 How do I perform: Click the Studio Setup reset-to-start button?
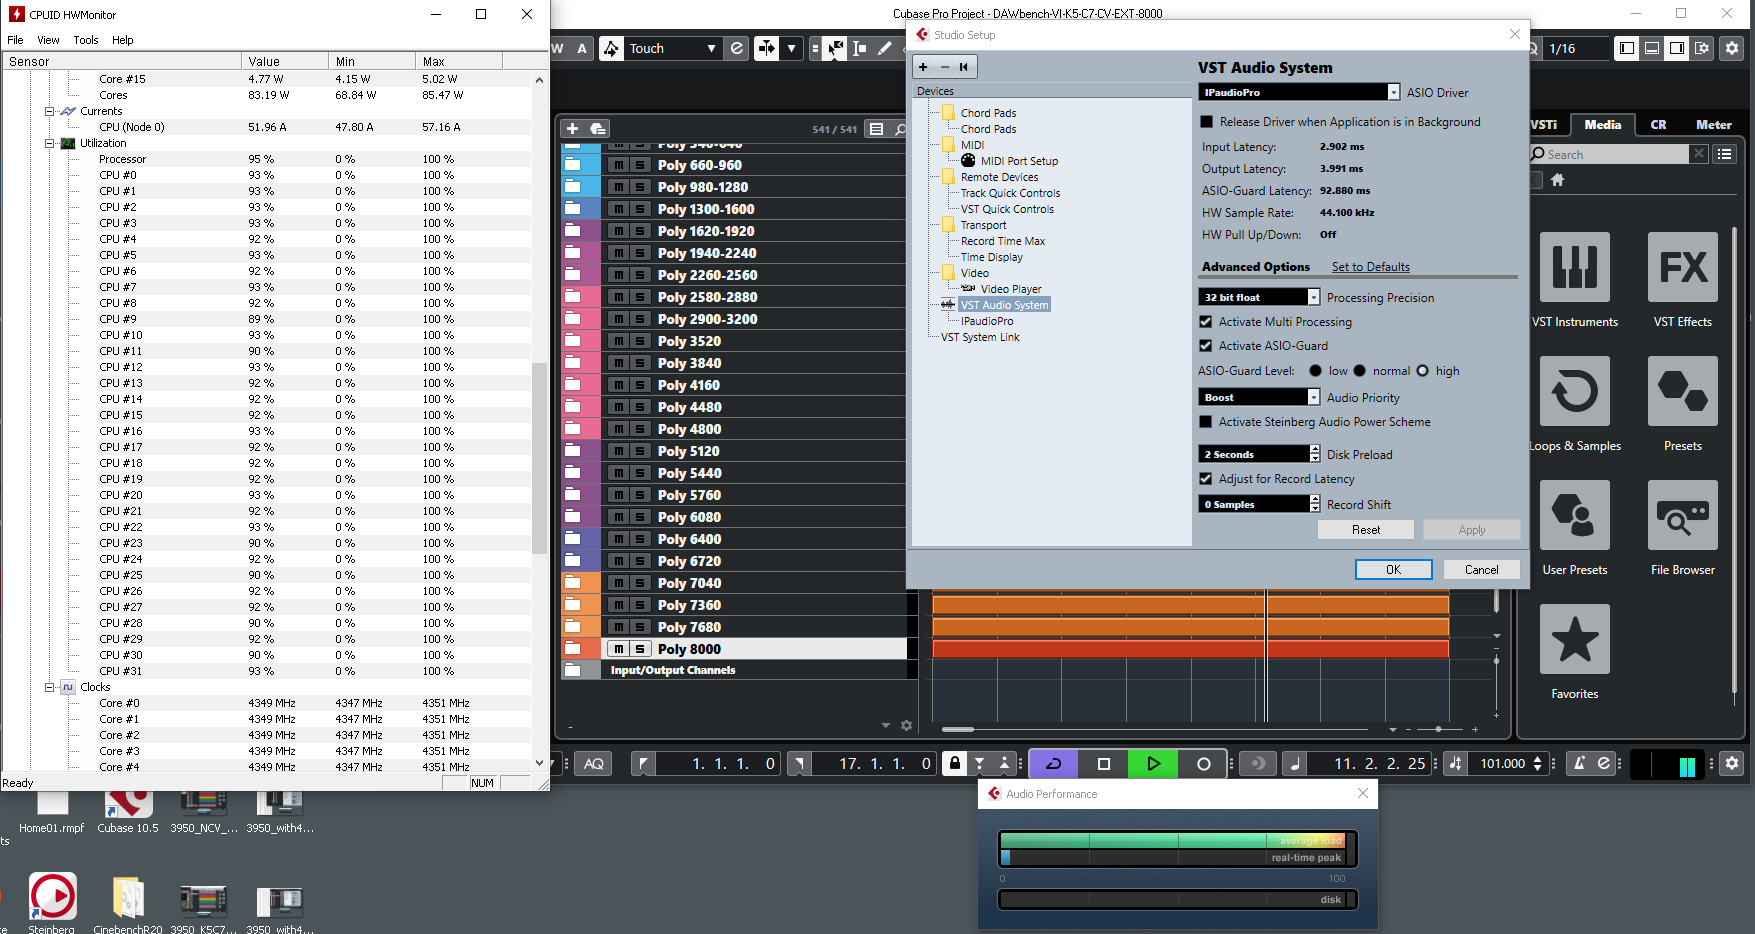963,67
